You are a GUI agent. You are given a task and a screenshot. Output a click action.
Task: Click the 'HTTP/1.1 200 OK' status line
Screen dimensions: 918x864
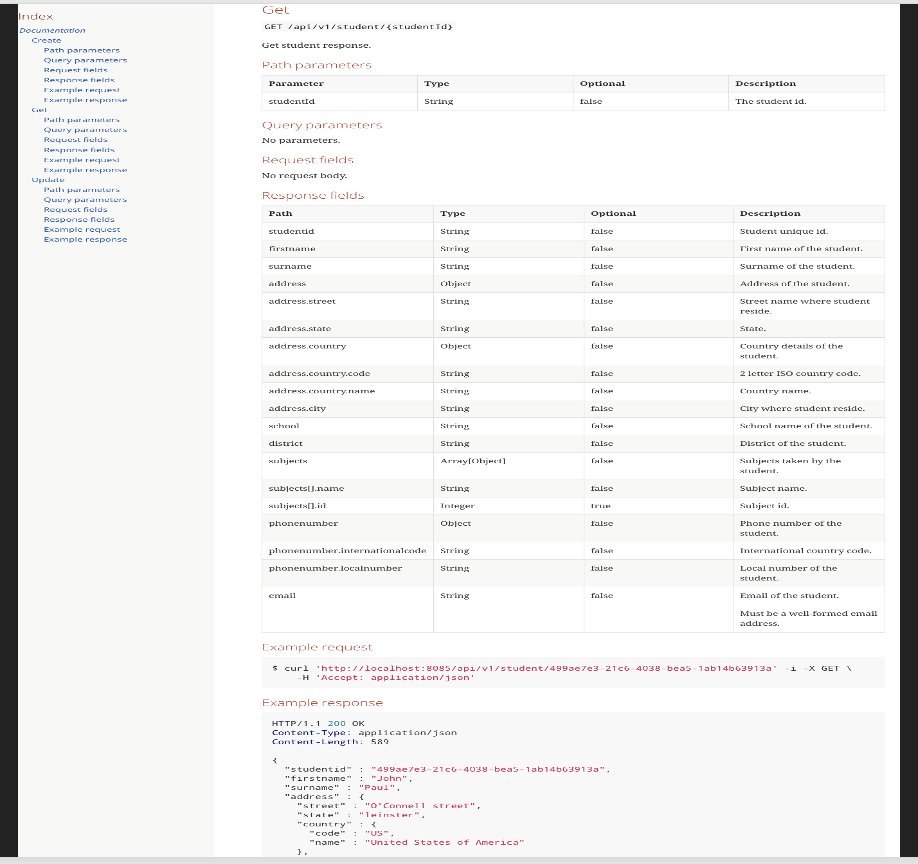pyautogui.click(x=318, y=724)
